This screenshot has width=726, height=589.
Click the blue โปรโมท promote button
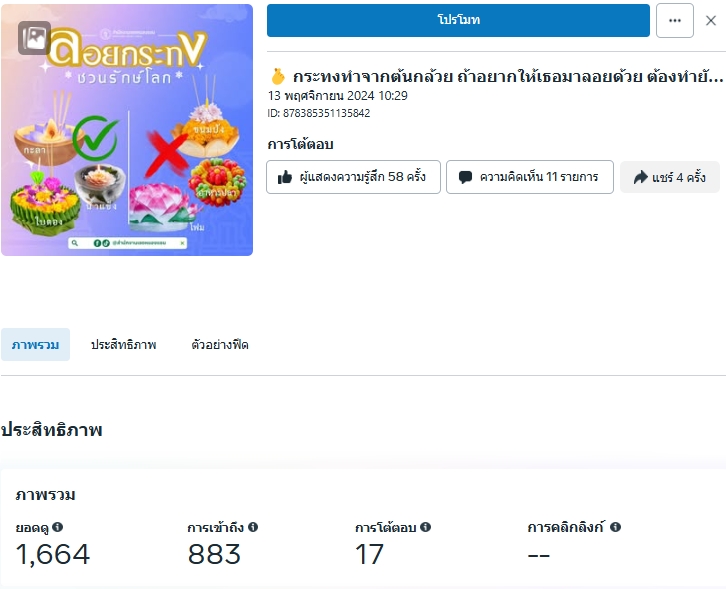pos(458,20)
